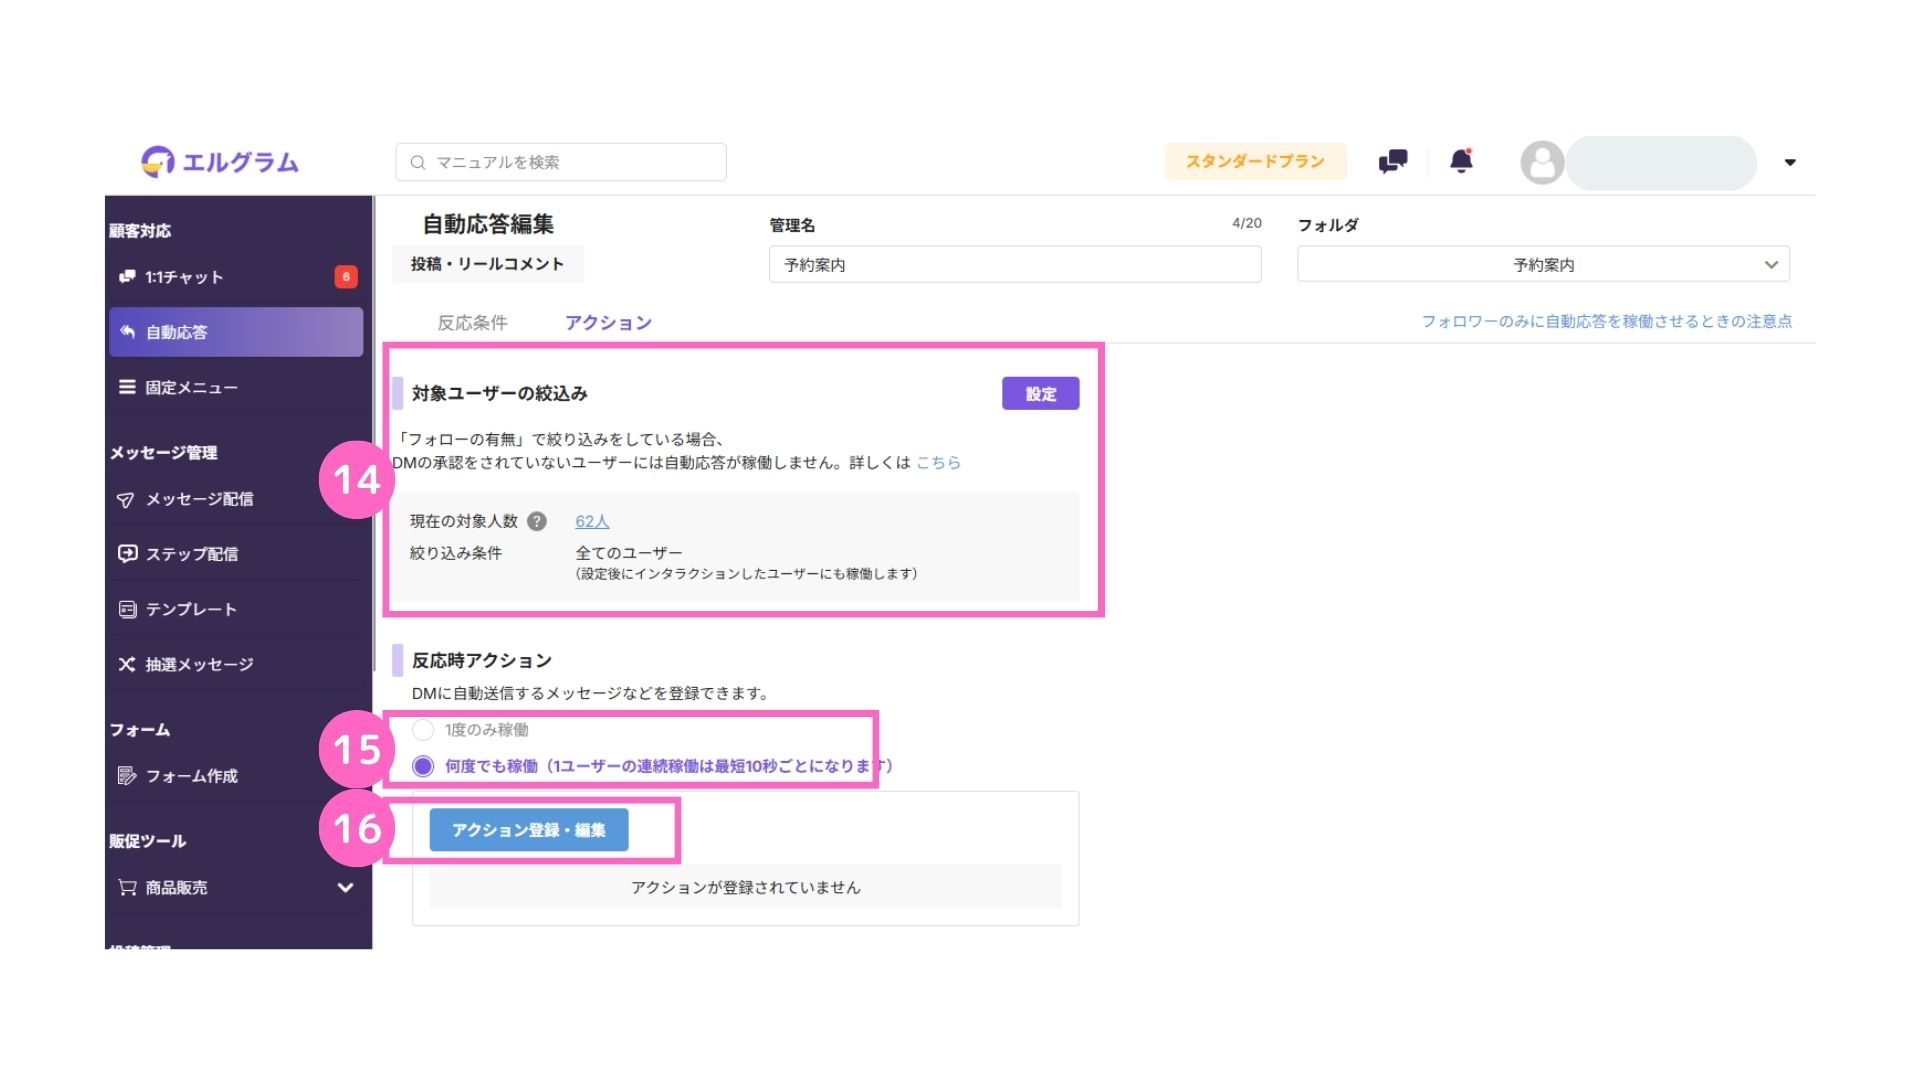The height and width of the screenshot is (1080, 1920).
Task: Click the 顧客対応 sidebar section label
Action: click(140, 231)
